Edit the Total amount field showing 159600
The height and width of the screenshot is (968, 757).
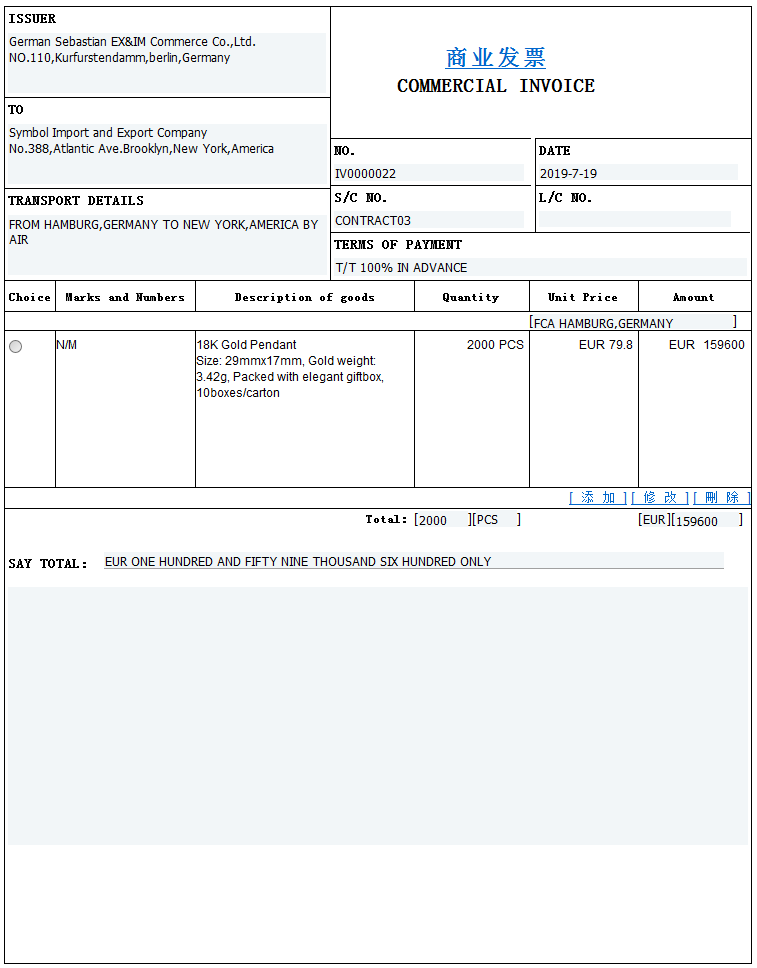pos(706,520)
